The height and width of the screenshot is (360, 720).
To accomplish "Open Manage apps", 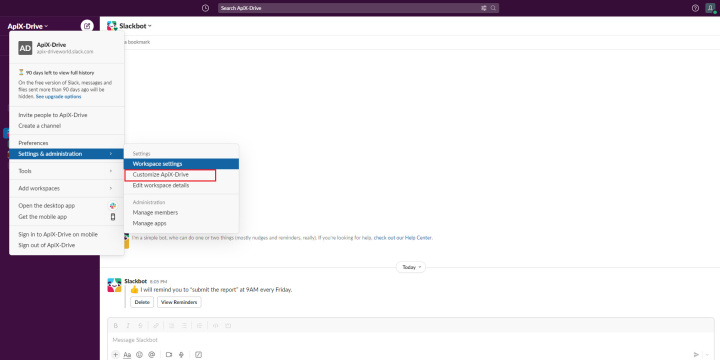I will click(181, 223).
